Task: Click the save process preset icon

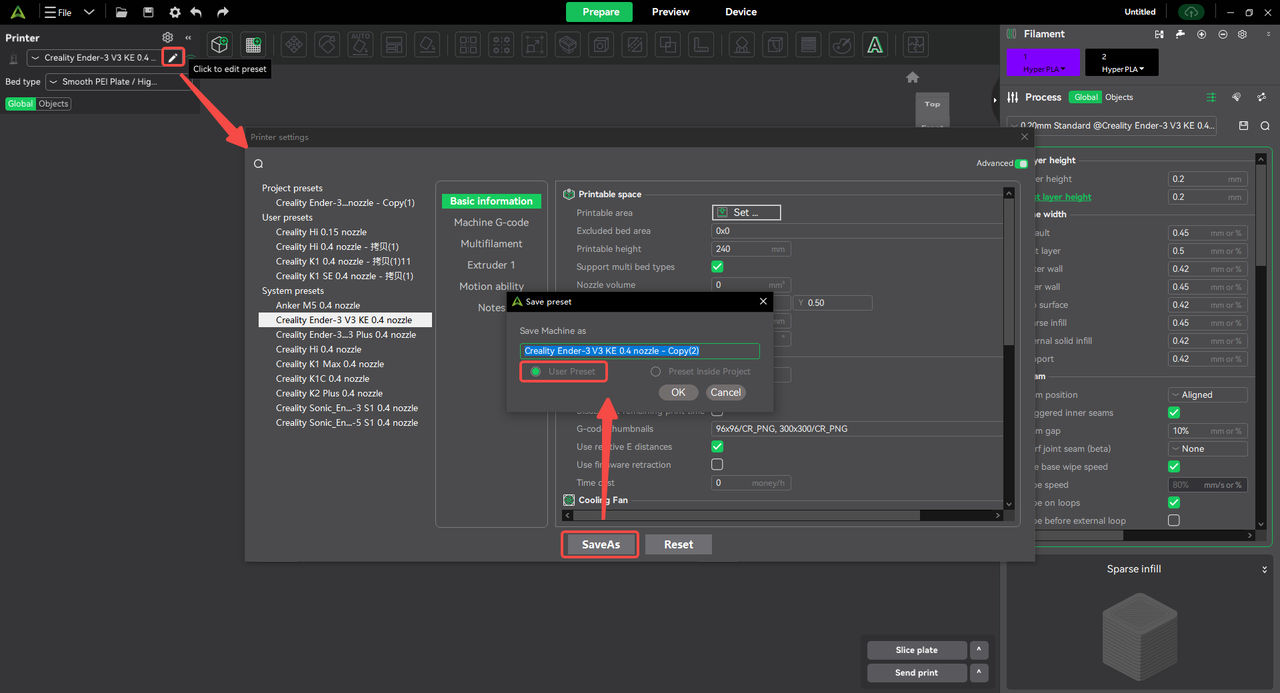Action: (x=1244, y=126)
